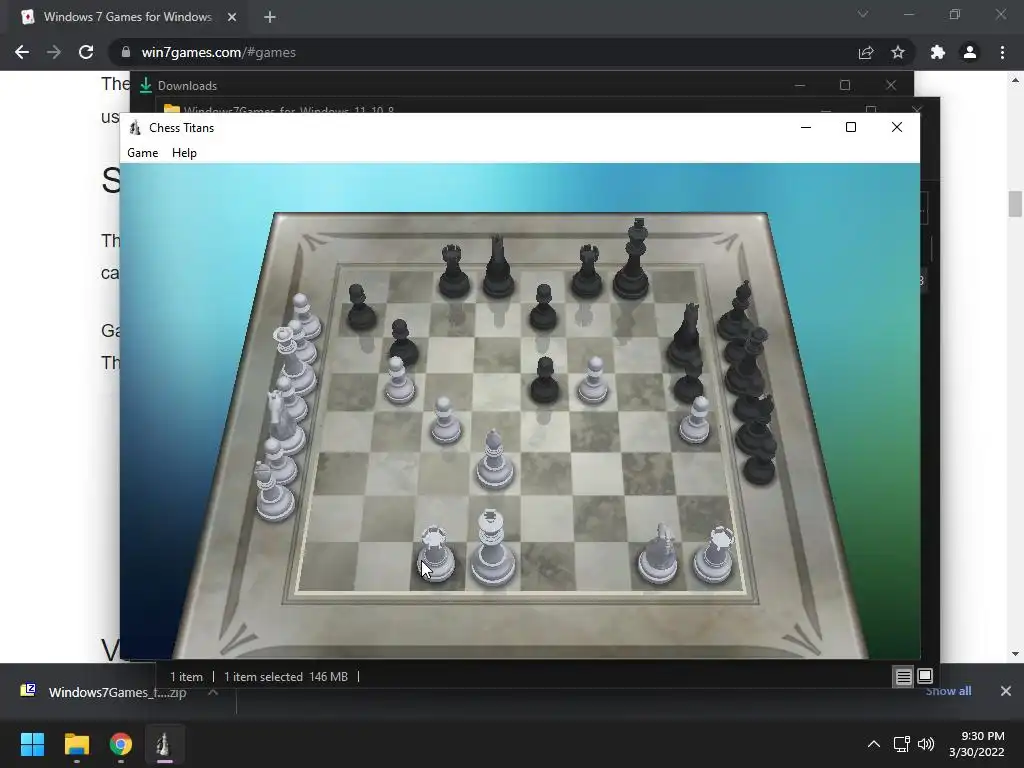Go forward in Chrome
The width and height of the screenshot is (1024, 768).
coord(54,52)
